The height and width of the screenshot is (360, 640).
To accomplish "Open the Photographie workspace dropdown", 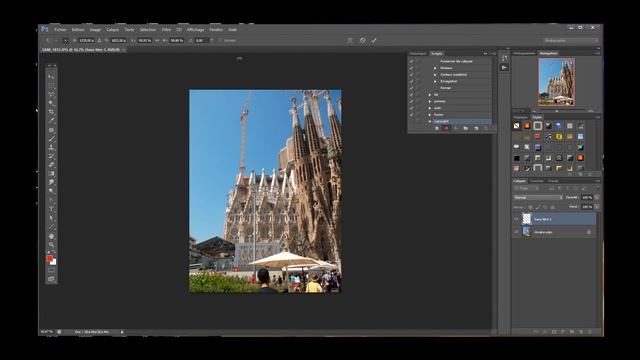I will coord(571,40).
